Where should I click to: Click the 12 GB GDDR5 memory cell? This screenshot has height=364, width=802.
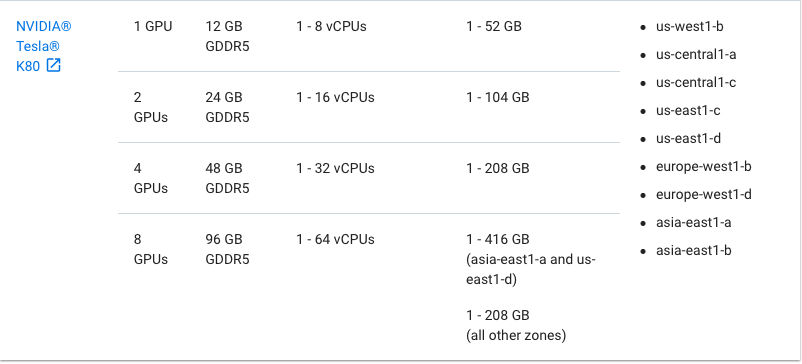point(227,36)
